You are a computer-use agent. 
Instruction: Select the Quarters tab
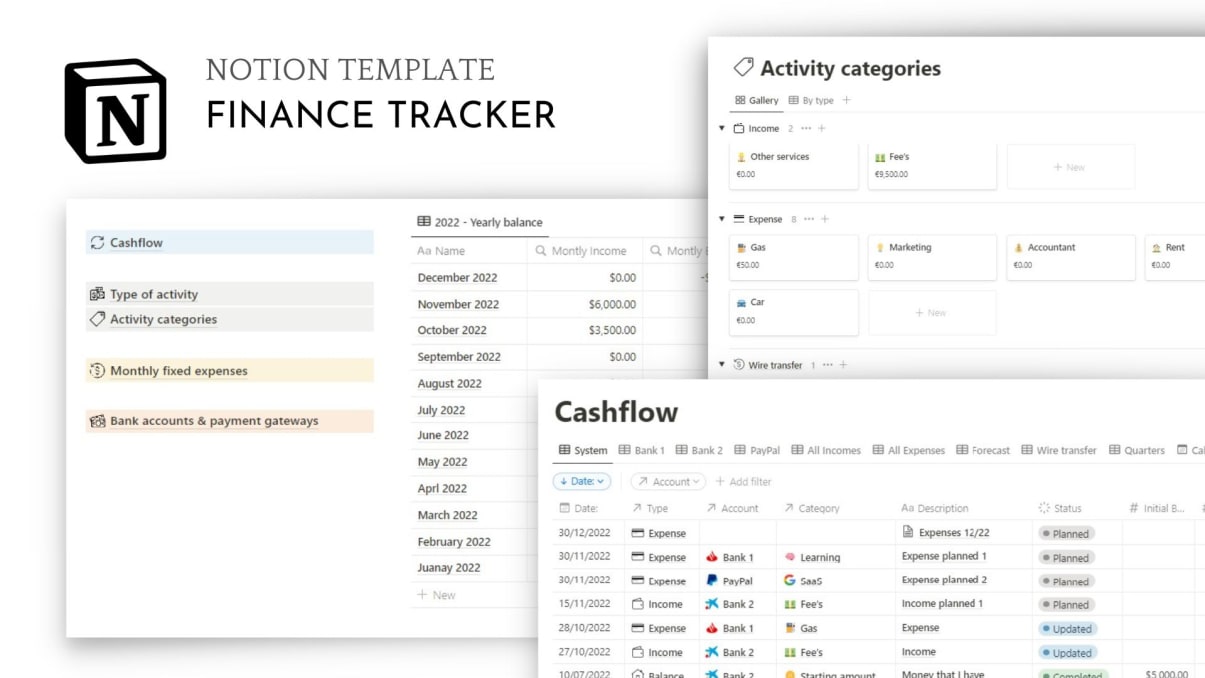coord(1137,450)
